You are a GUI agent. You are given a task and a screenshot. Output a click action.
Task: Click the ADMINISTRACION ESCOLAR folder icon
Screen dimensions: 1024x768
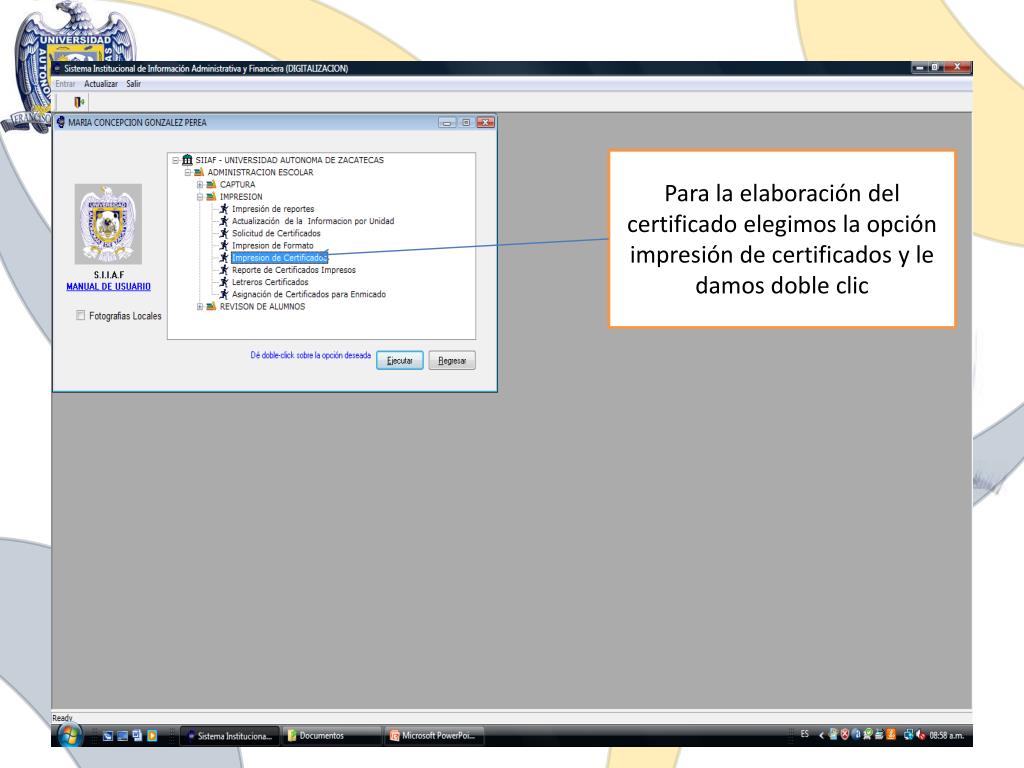point(199,172)
